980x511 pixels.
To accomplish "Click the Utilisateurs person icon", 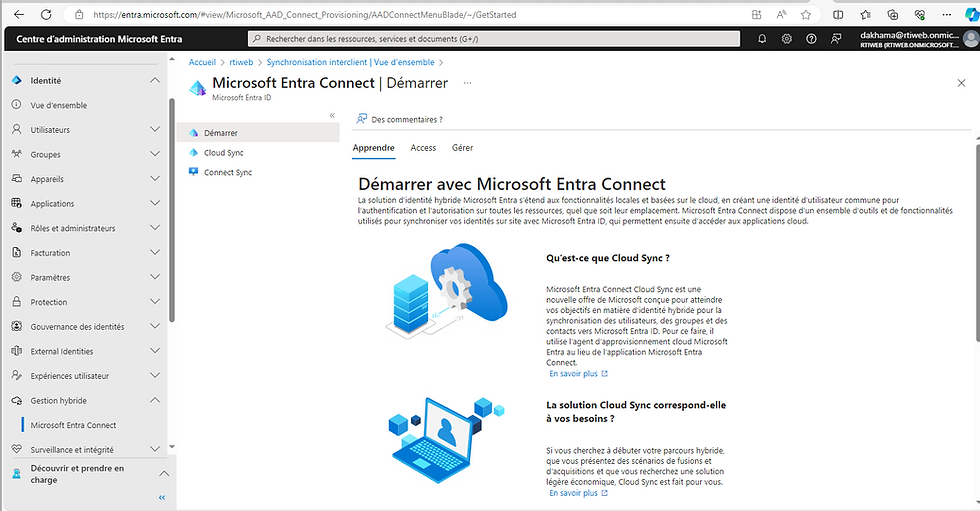I will click(17, 129).
